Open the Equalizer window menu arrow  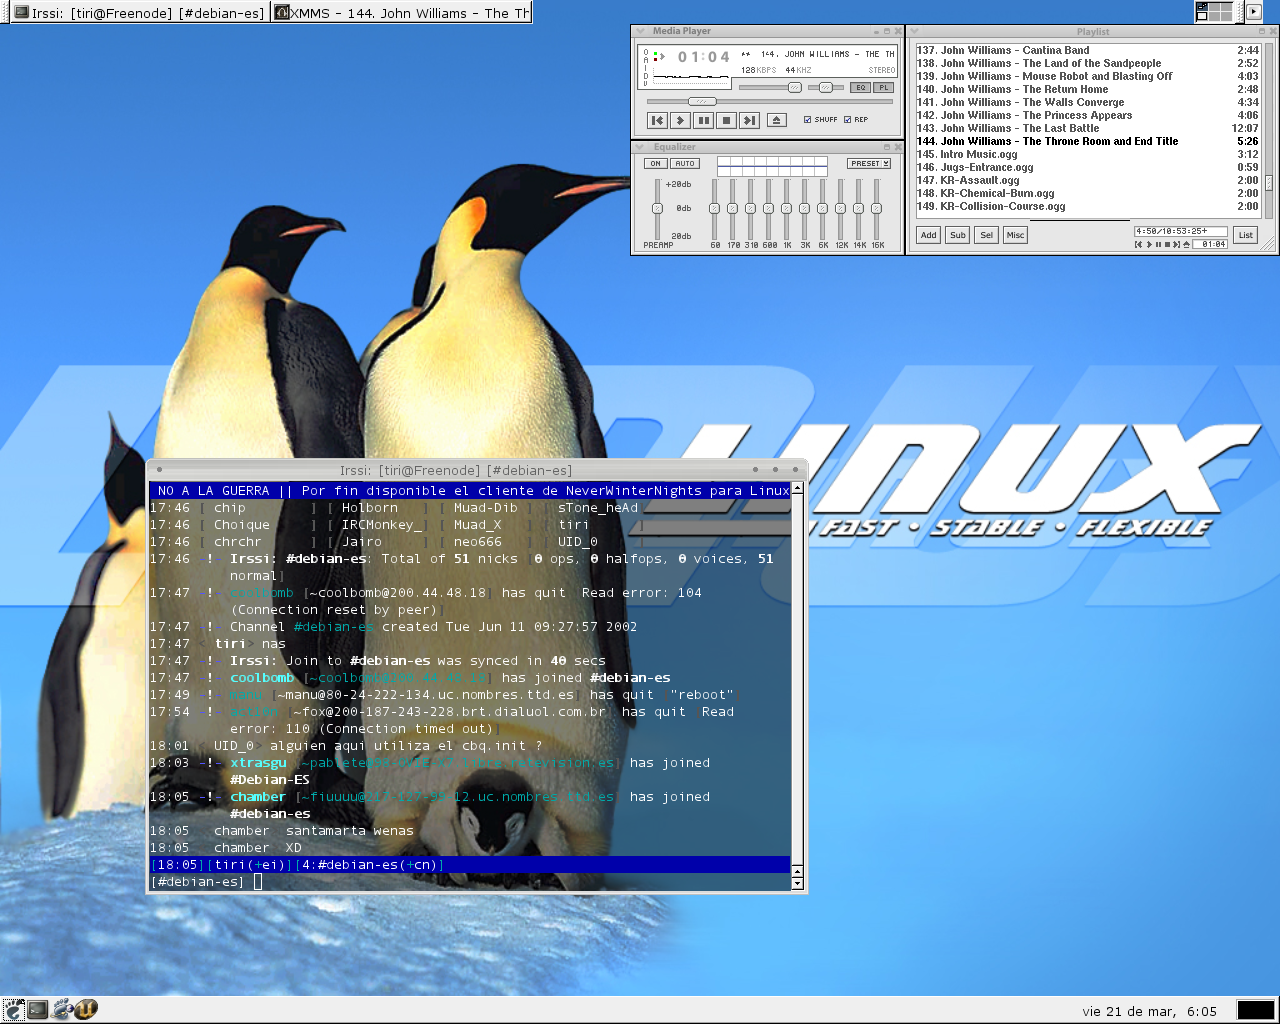pyautogui.click(x=641, y=147)
